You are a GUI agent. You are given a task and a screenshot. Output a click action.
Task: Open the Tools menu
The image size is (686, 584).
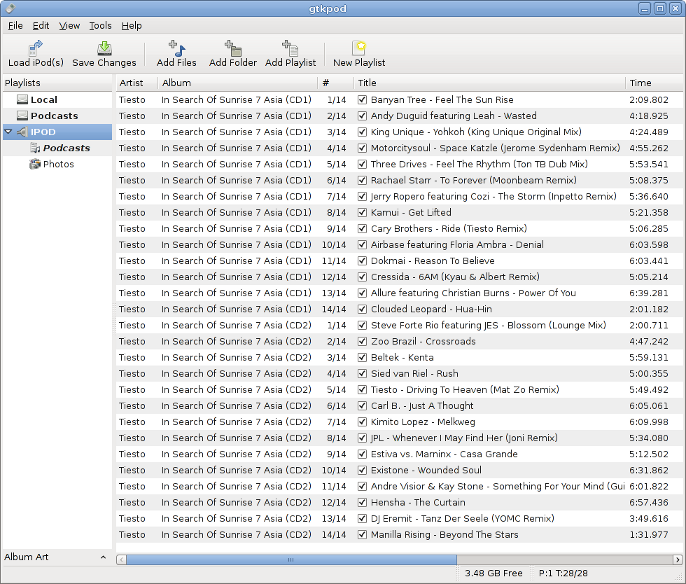pyautogui.click(x=100, y=25)
